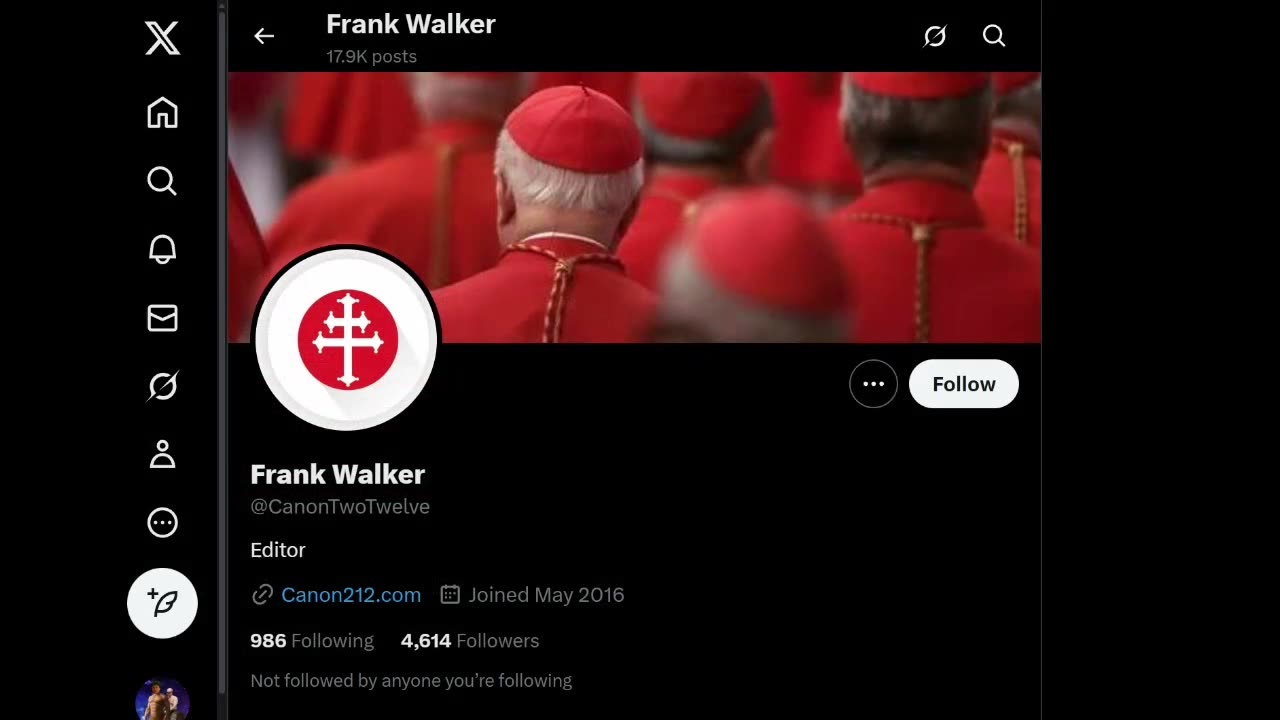Follow Frank Walker
The image size is (1280, 720).
click(964, 384)
